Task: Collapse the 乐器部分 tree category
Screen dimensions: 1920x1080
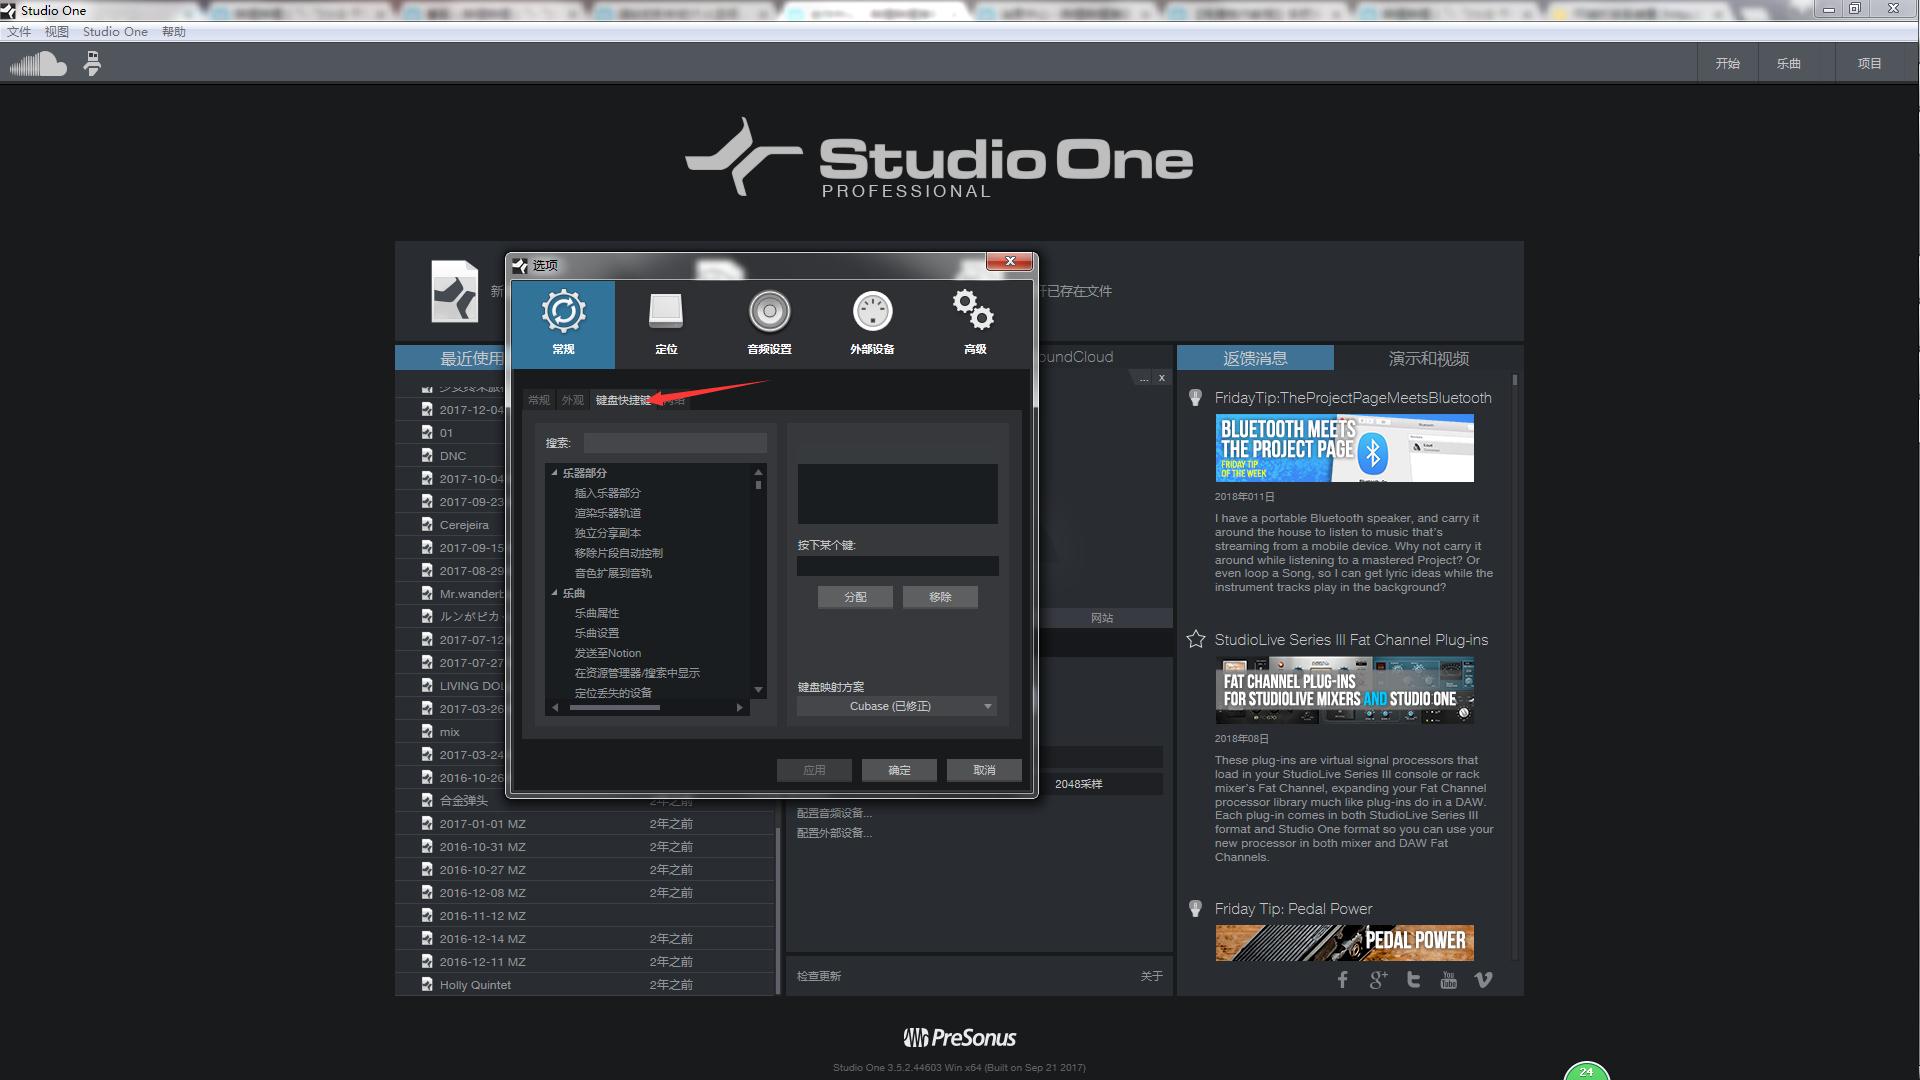Action: tap(554, 472)
